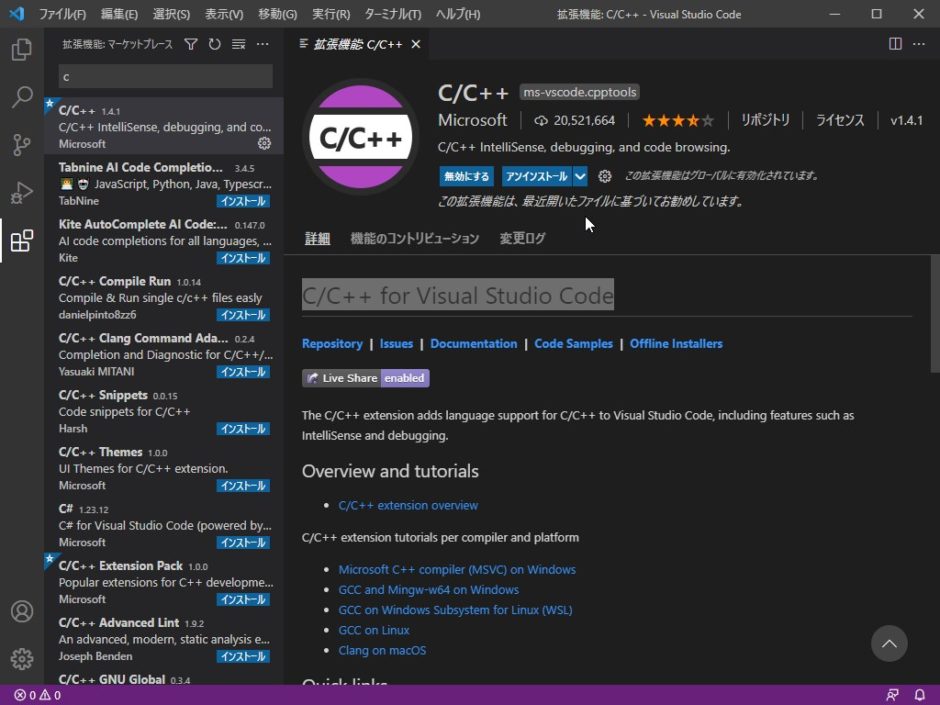Open the notifications bell in the status bar
Viewport: 940px width, 705px height.
click(x=919, y=694)
